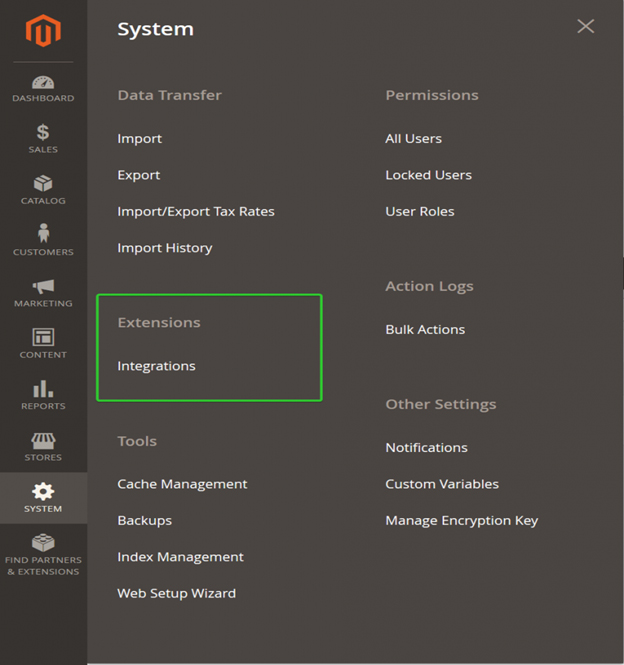Open Bulk Actions under Action Logs
The image size is (624, 665).
click(x=425, y=330)
